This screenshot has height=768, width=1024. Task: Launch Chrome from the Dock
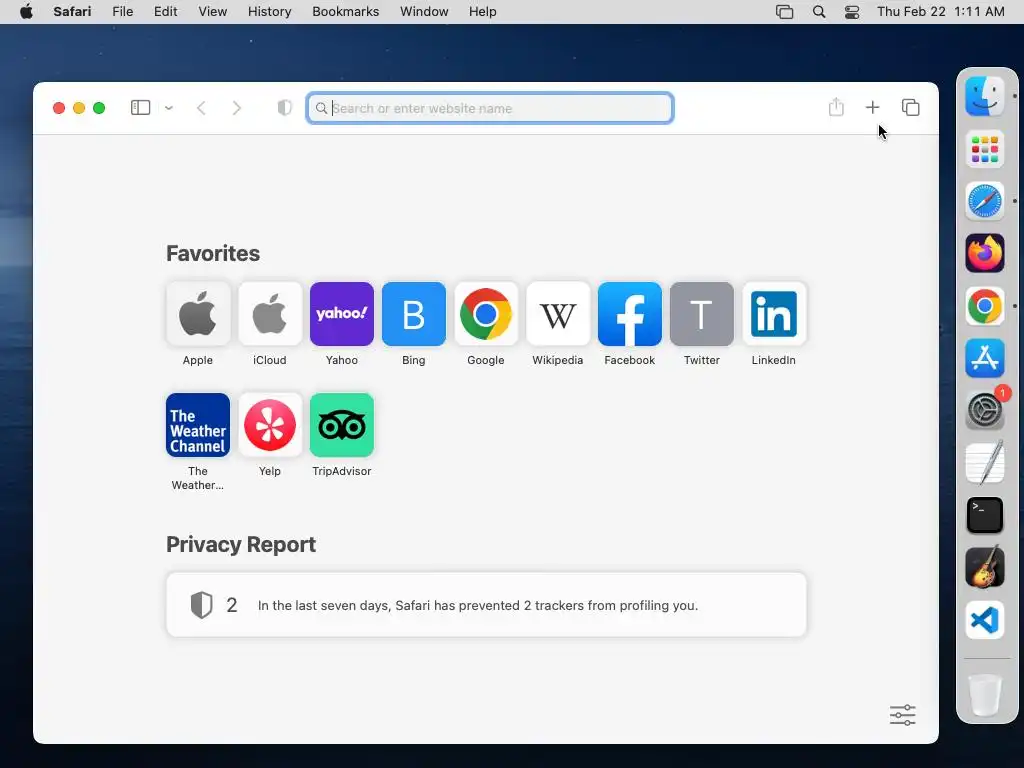[985, 306]
